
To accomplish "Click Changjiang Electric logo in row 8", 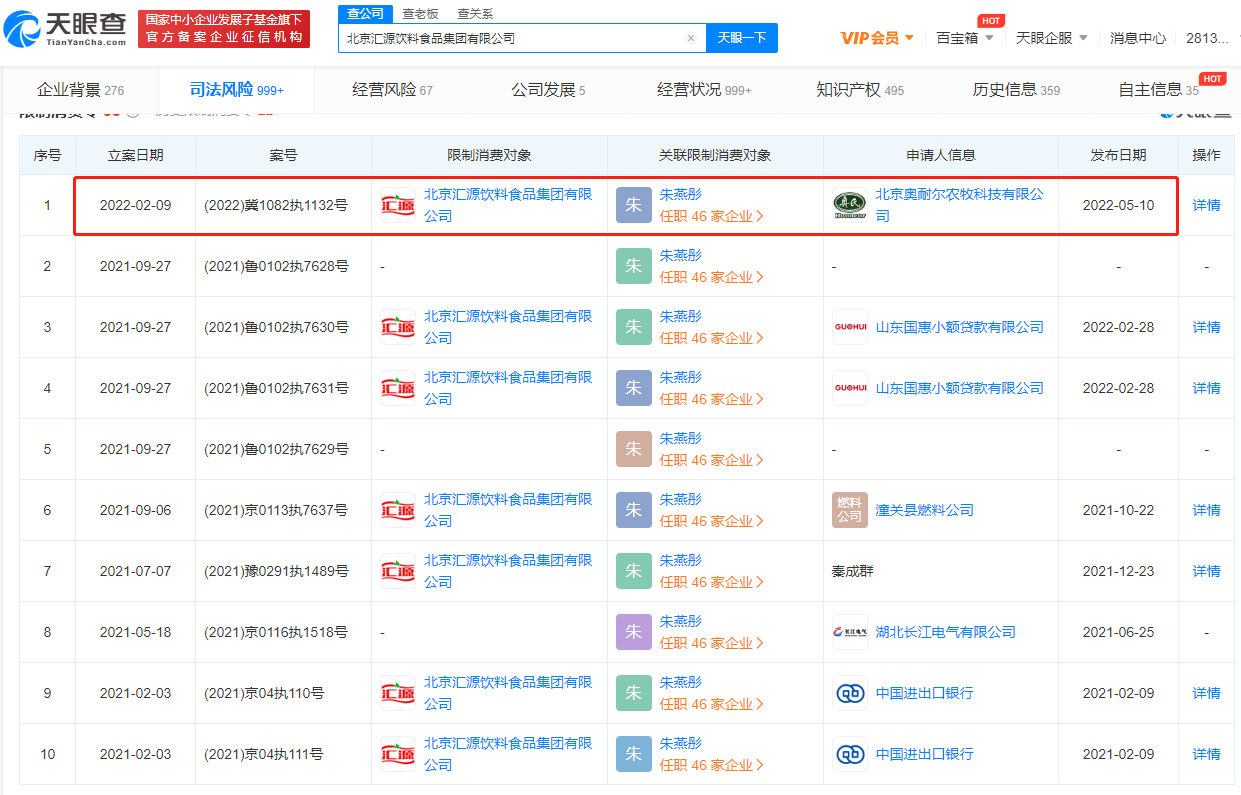I will click(850, 632).
